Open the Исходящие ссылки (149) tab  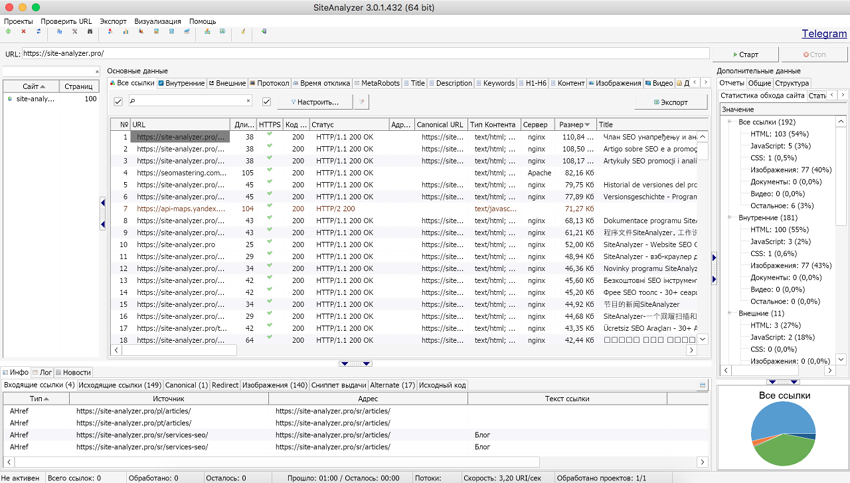[120, 385]
